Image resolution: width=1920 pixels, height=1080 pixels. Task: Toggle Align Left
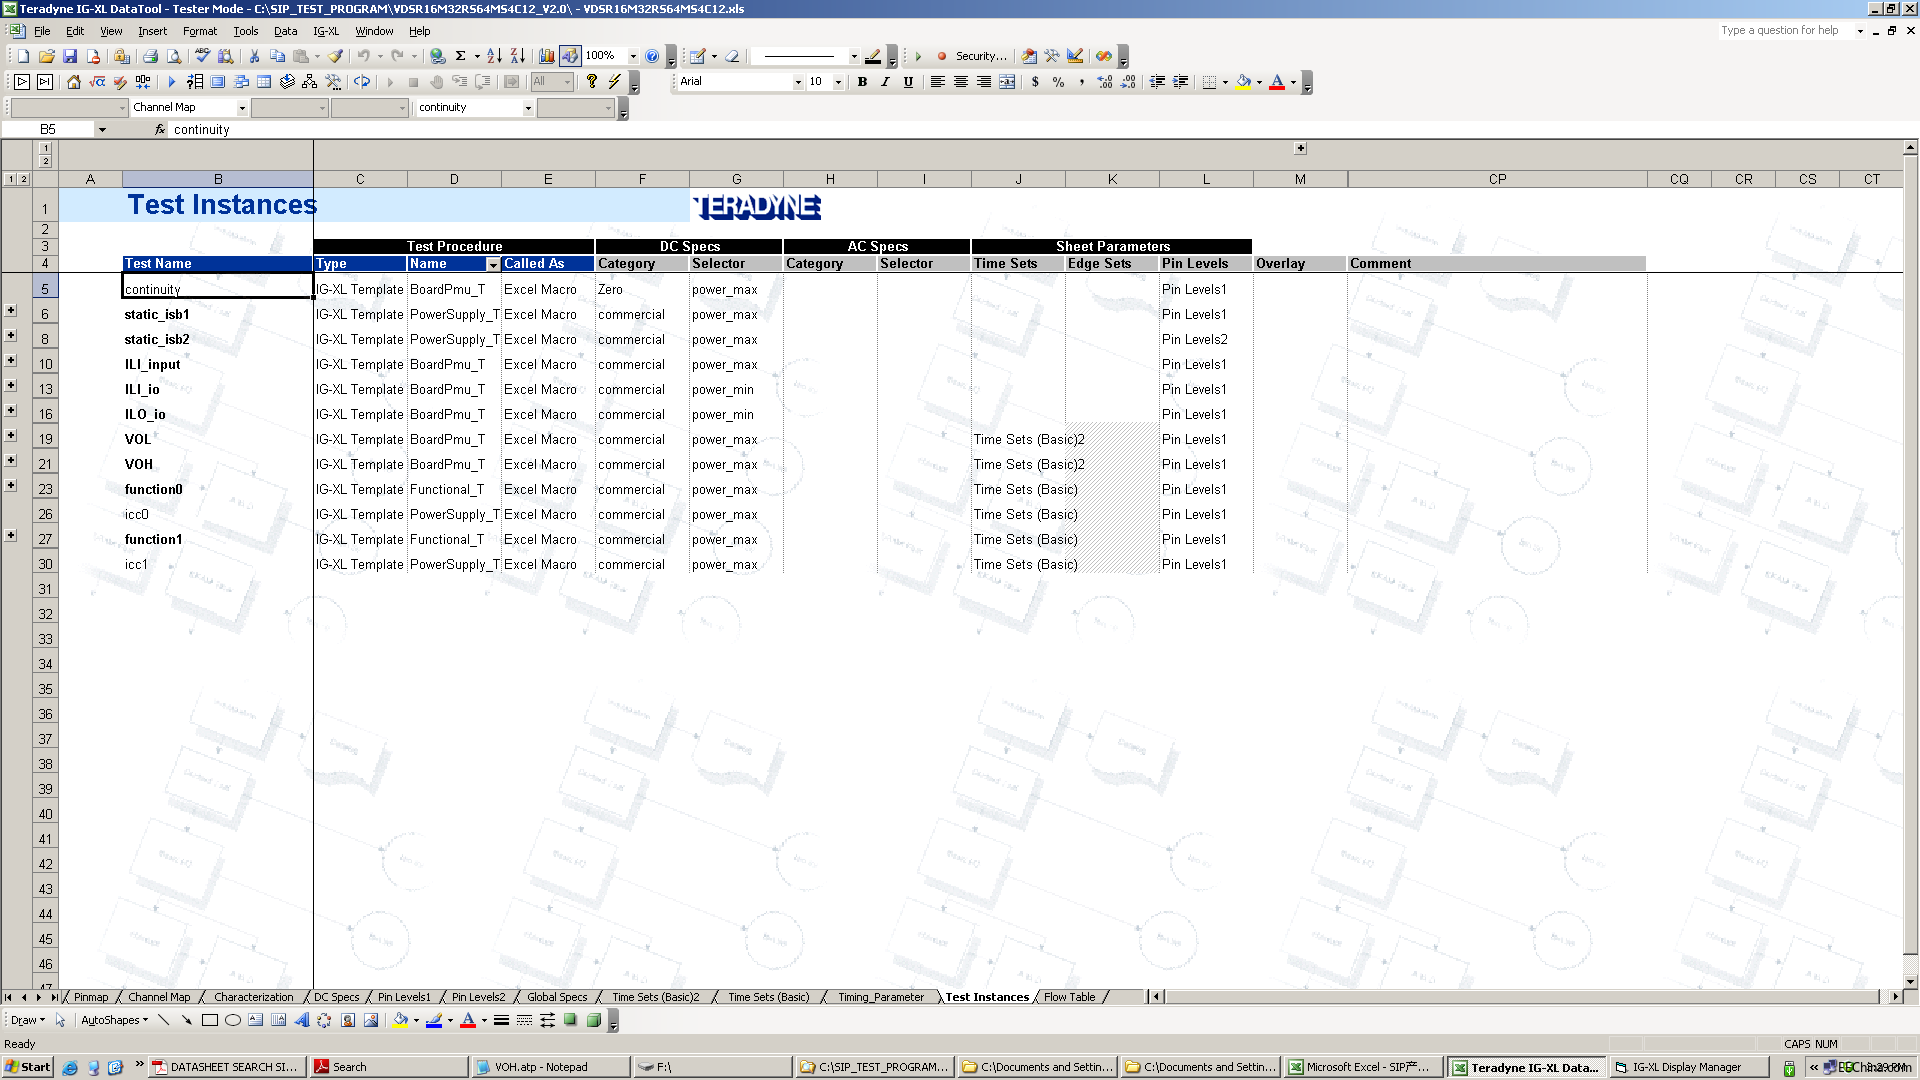(937, 82)
